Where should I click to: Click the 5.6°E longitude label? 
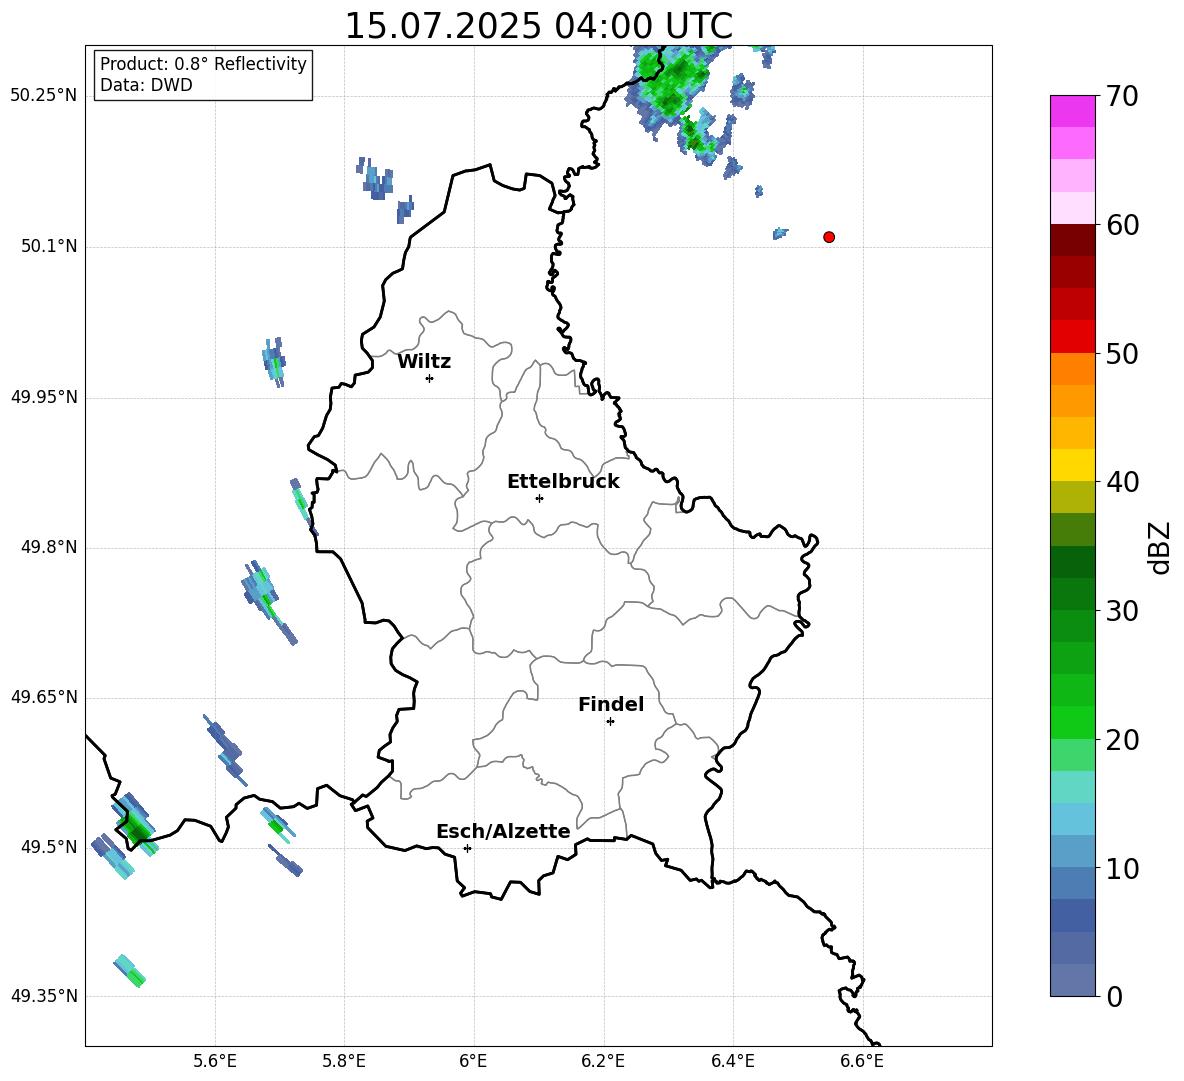coord(215,1061)
